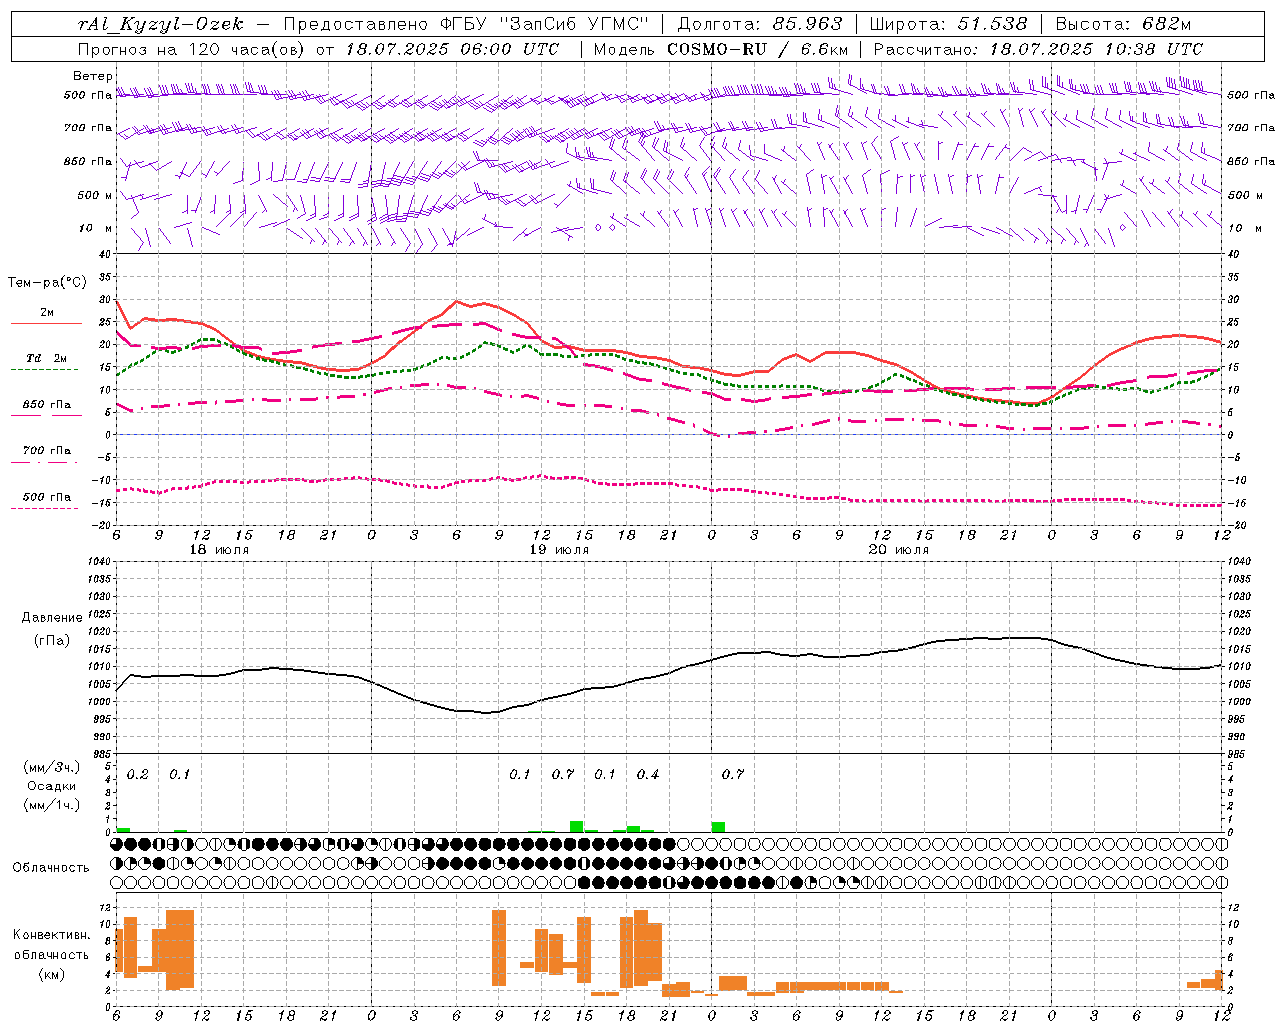The height and width of the screenshot is (1024, 1280).
Task: Click the Ветер label
Action: (92, 76)
